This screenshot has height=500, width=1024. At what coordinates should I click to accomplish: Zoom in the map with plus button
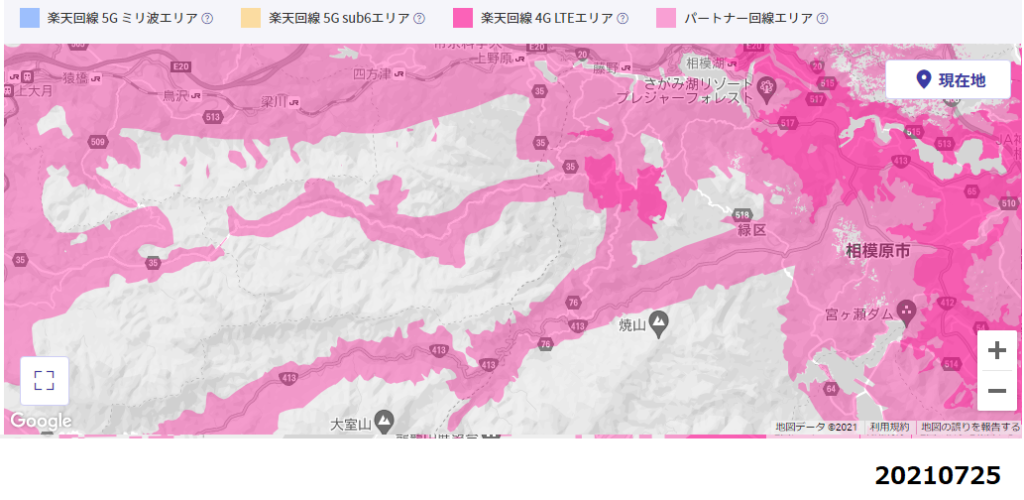[x=997, y=351]
